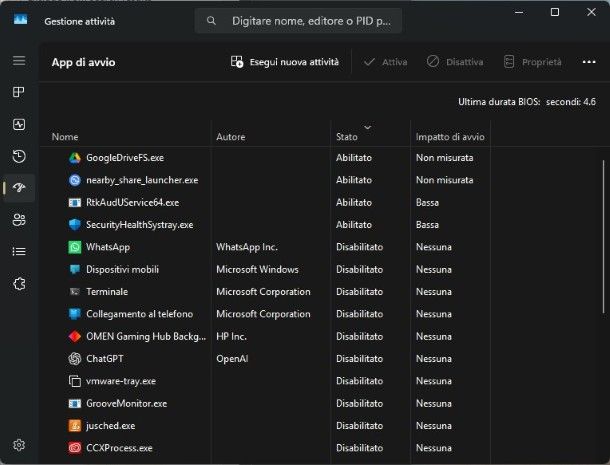
Task: Click the OpenAI author cell
Action: 232,359
